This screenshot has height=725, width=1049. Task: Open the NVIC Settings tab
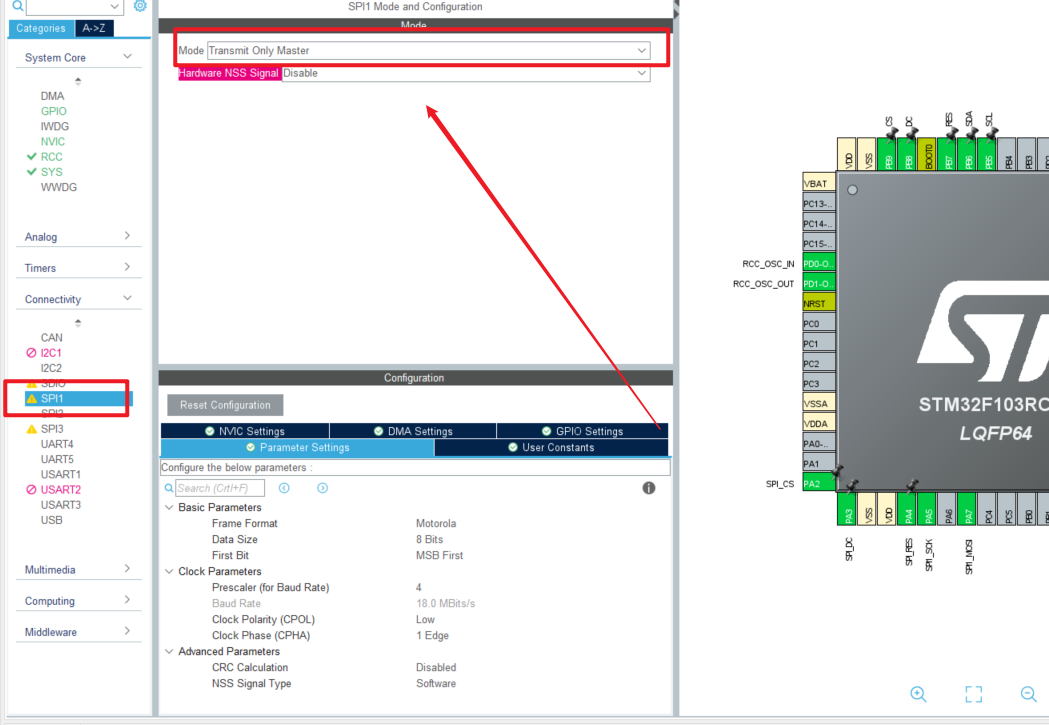[x=245, y=431]
